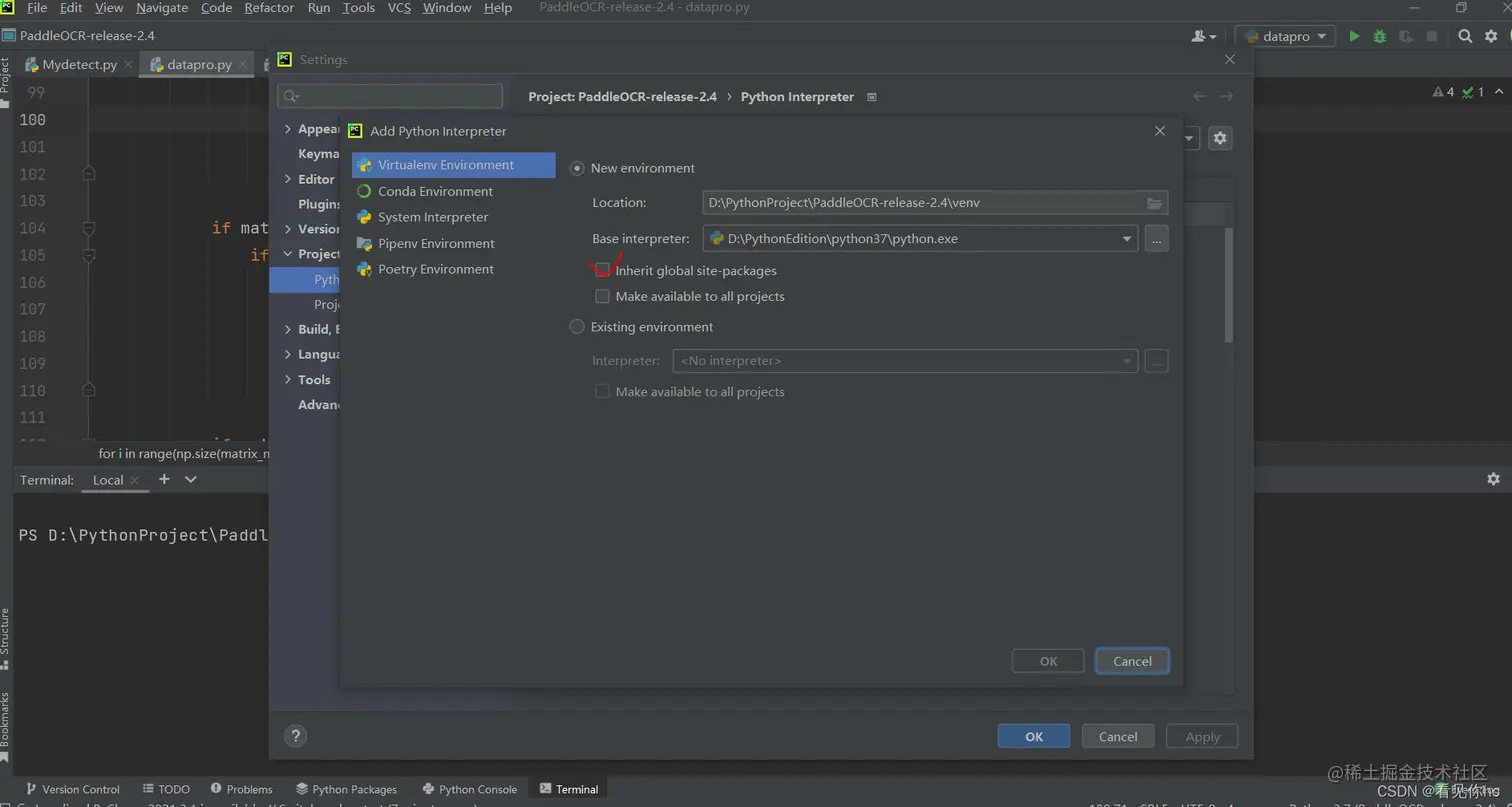Select Conda Environment in interpreter list
This screenshot has width=1512, height=807.
(x=453, y=191)
